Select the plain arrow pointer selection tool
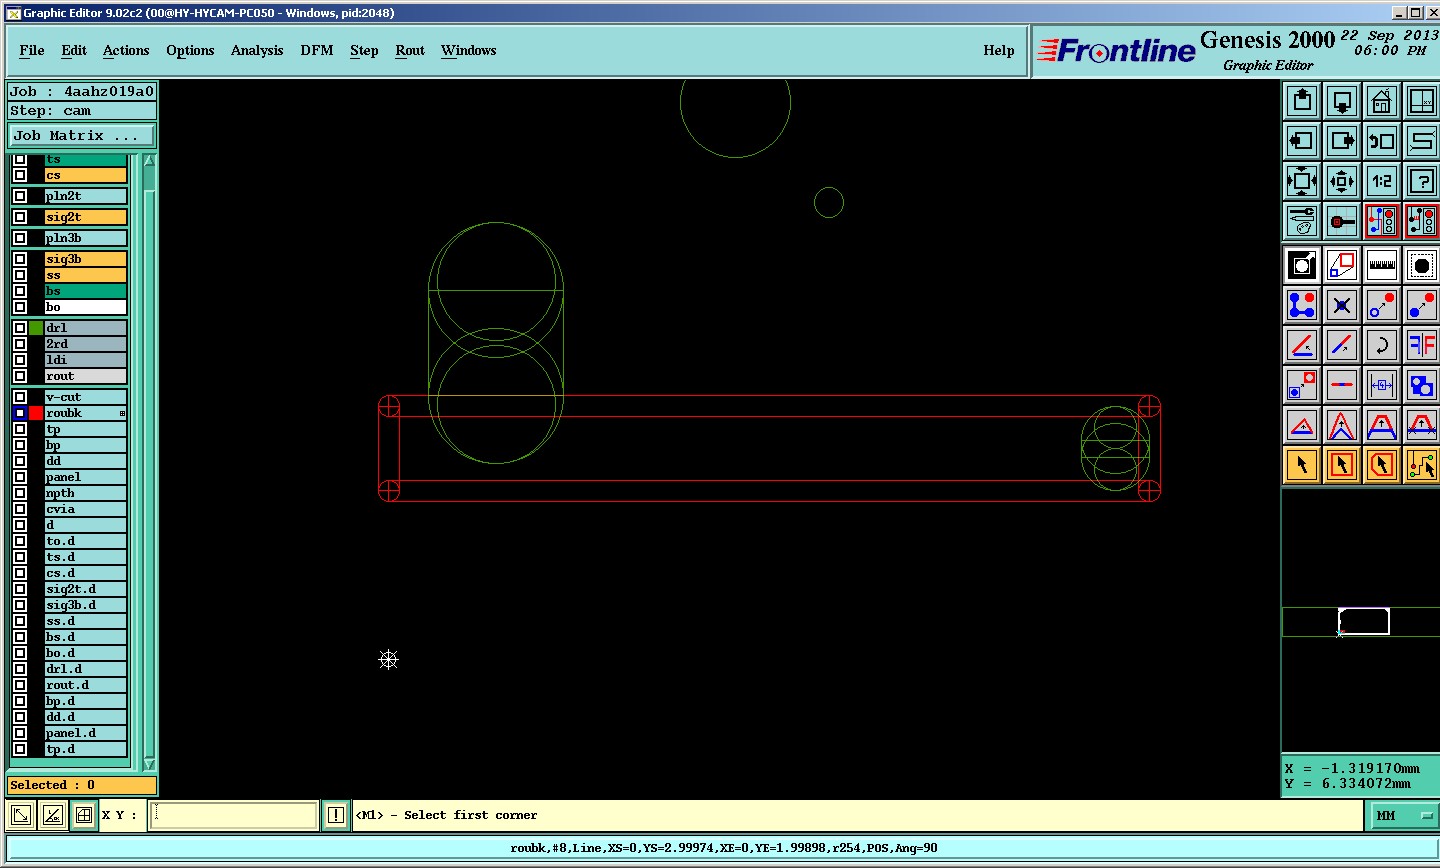Viewport: 1440px width, 868px height. click(x=1302, y=465)
